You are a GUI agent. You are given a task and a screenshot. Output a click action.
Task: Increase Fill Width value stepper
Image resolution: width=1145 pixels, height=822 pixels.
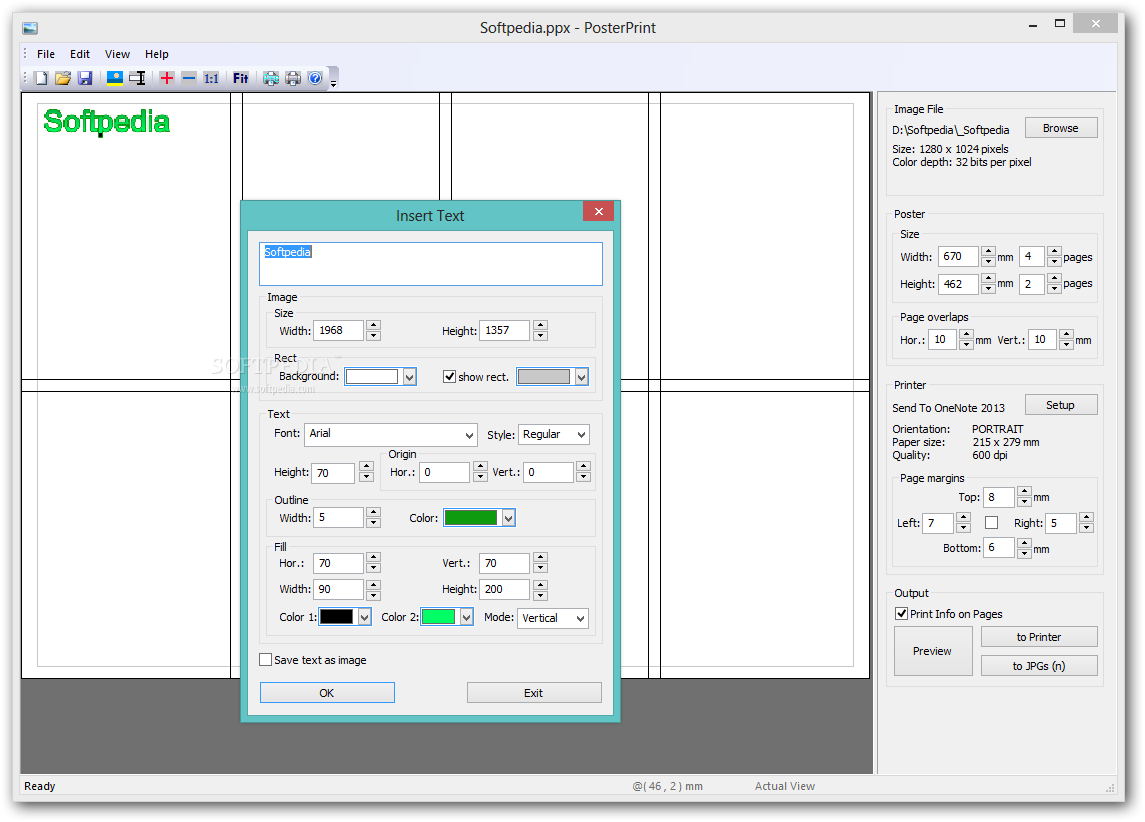coord(373,584)
